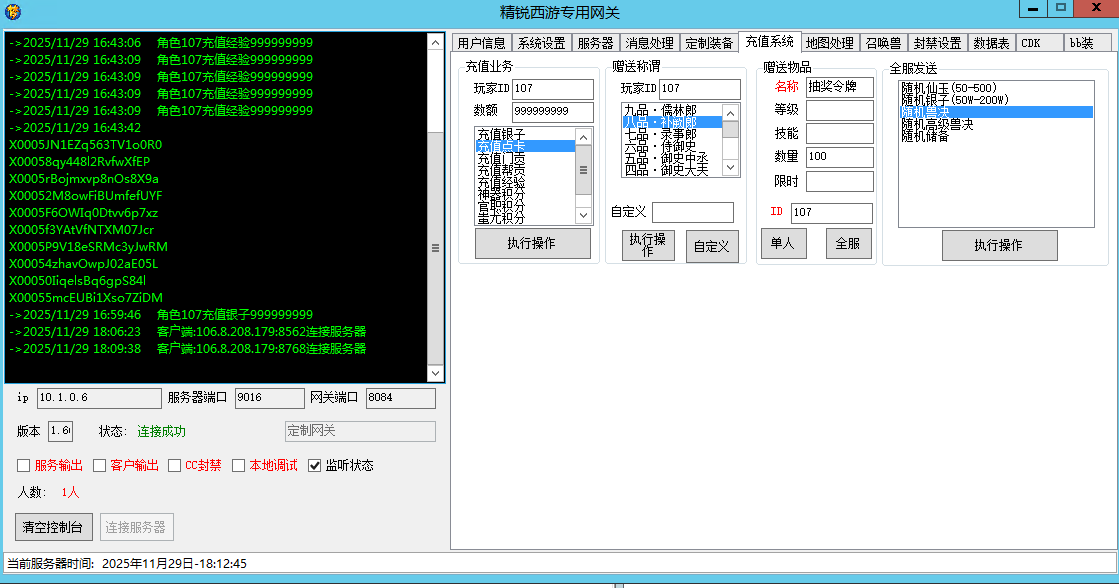
Task: Uncheck the 监听状态 checkbox
Action: coord(315,465)
